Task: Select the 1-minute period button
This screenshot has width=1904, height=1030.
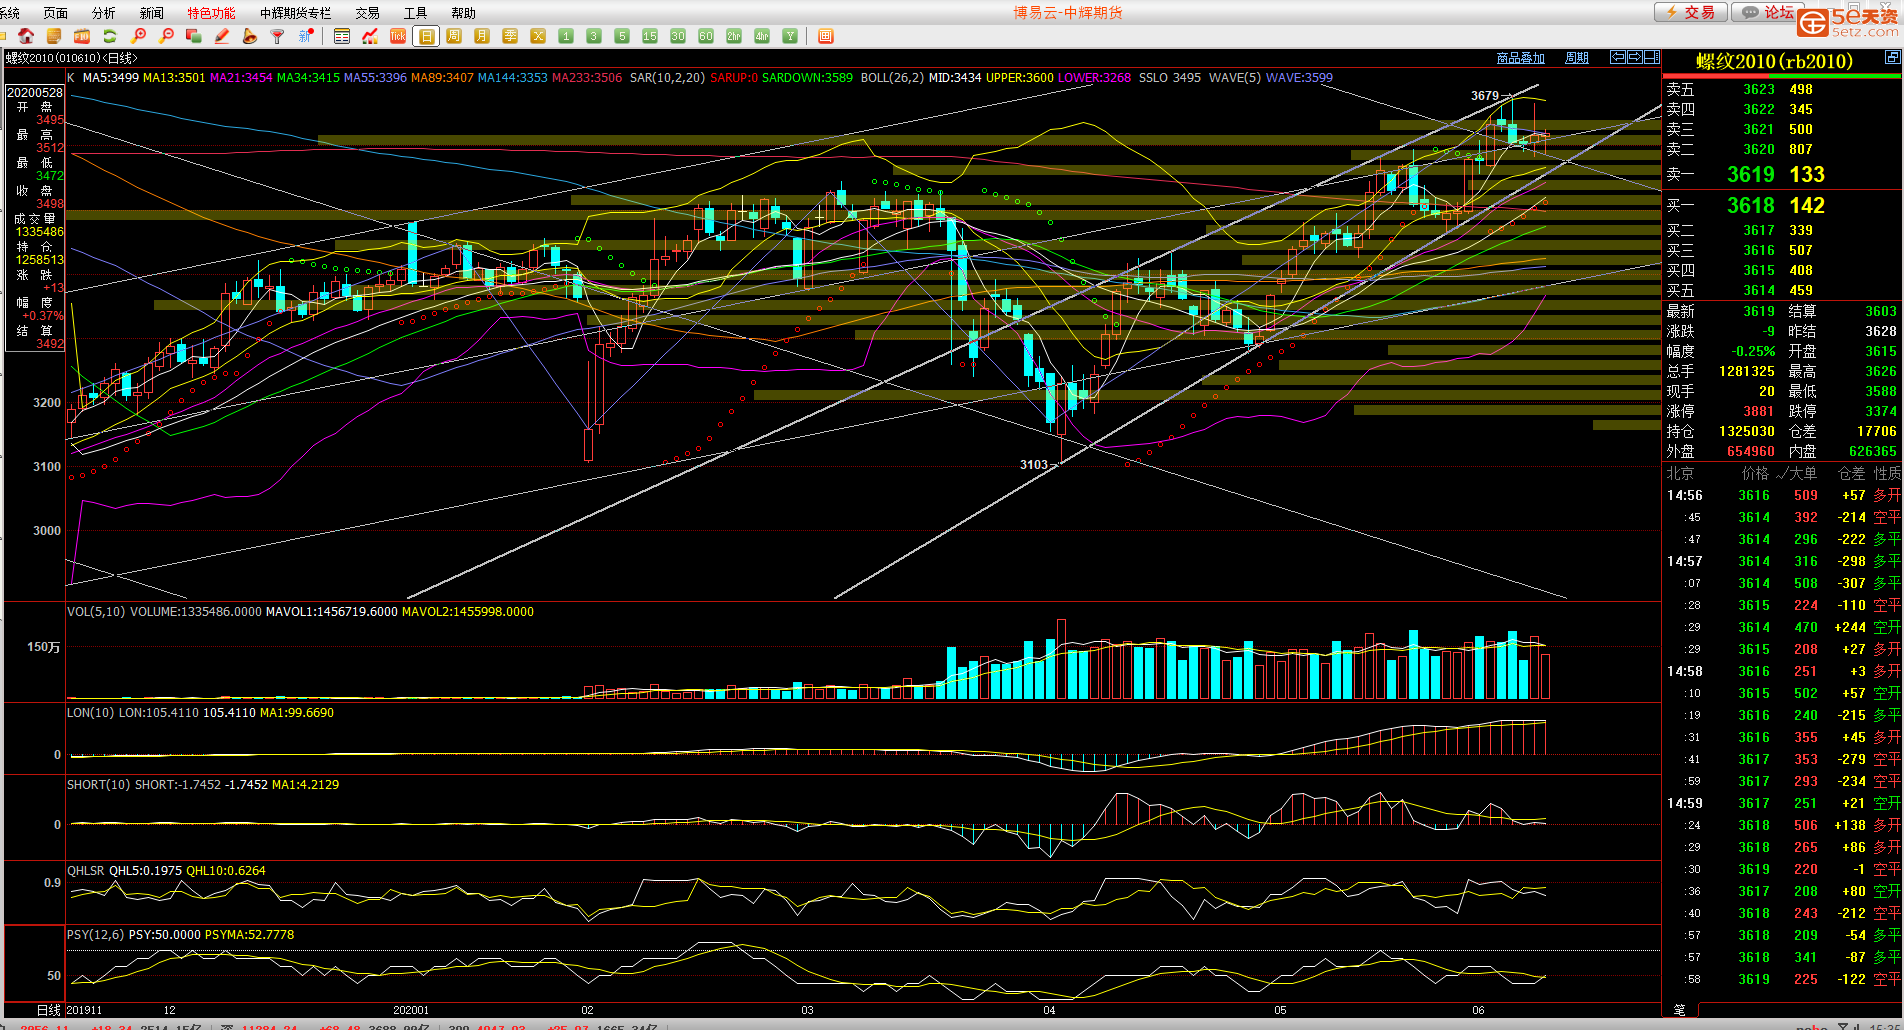Action: pos(566,36)
